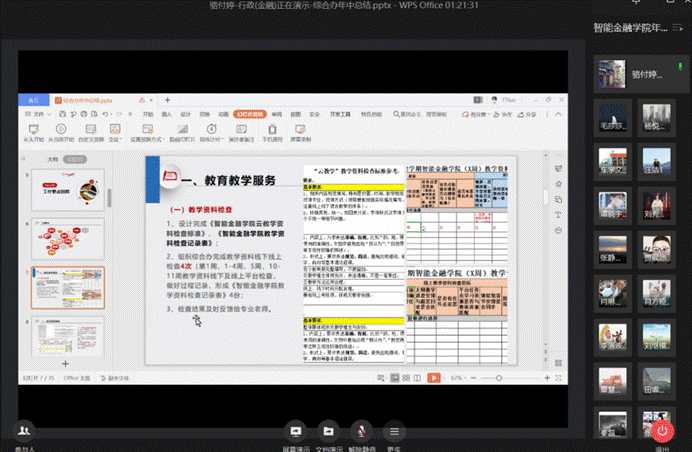
Task: Add a new slide with the plus button
Action: click(65, 364)
